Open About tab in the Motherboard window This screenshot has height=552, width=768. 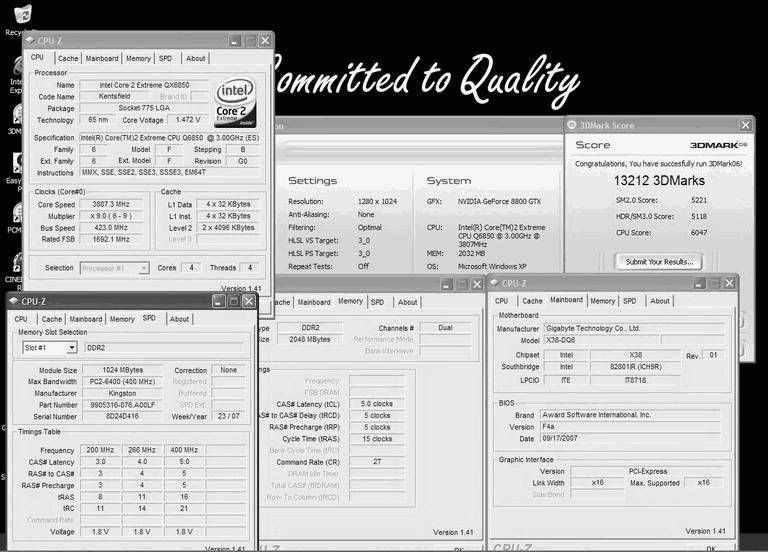pyautogui.click(x=660, y=301)
